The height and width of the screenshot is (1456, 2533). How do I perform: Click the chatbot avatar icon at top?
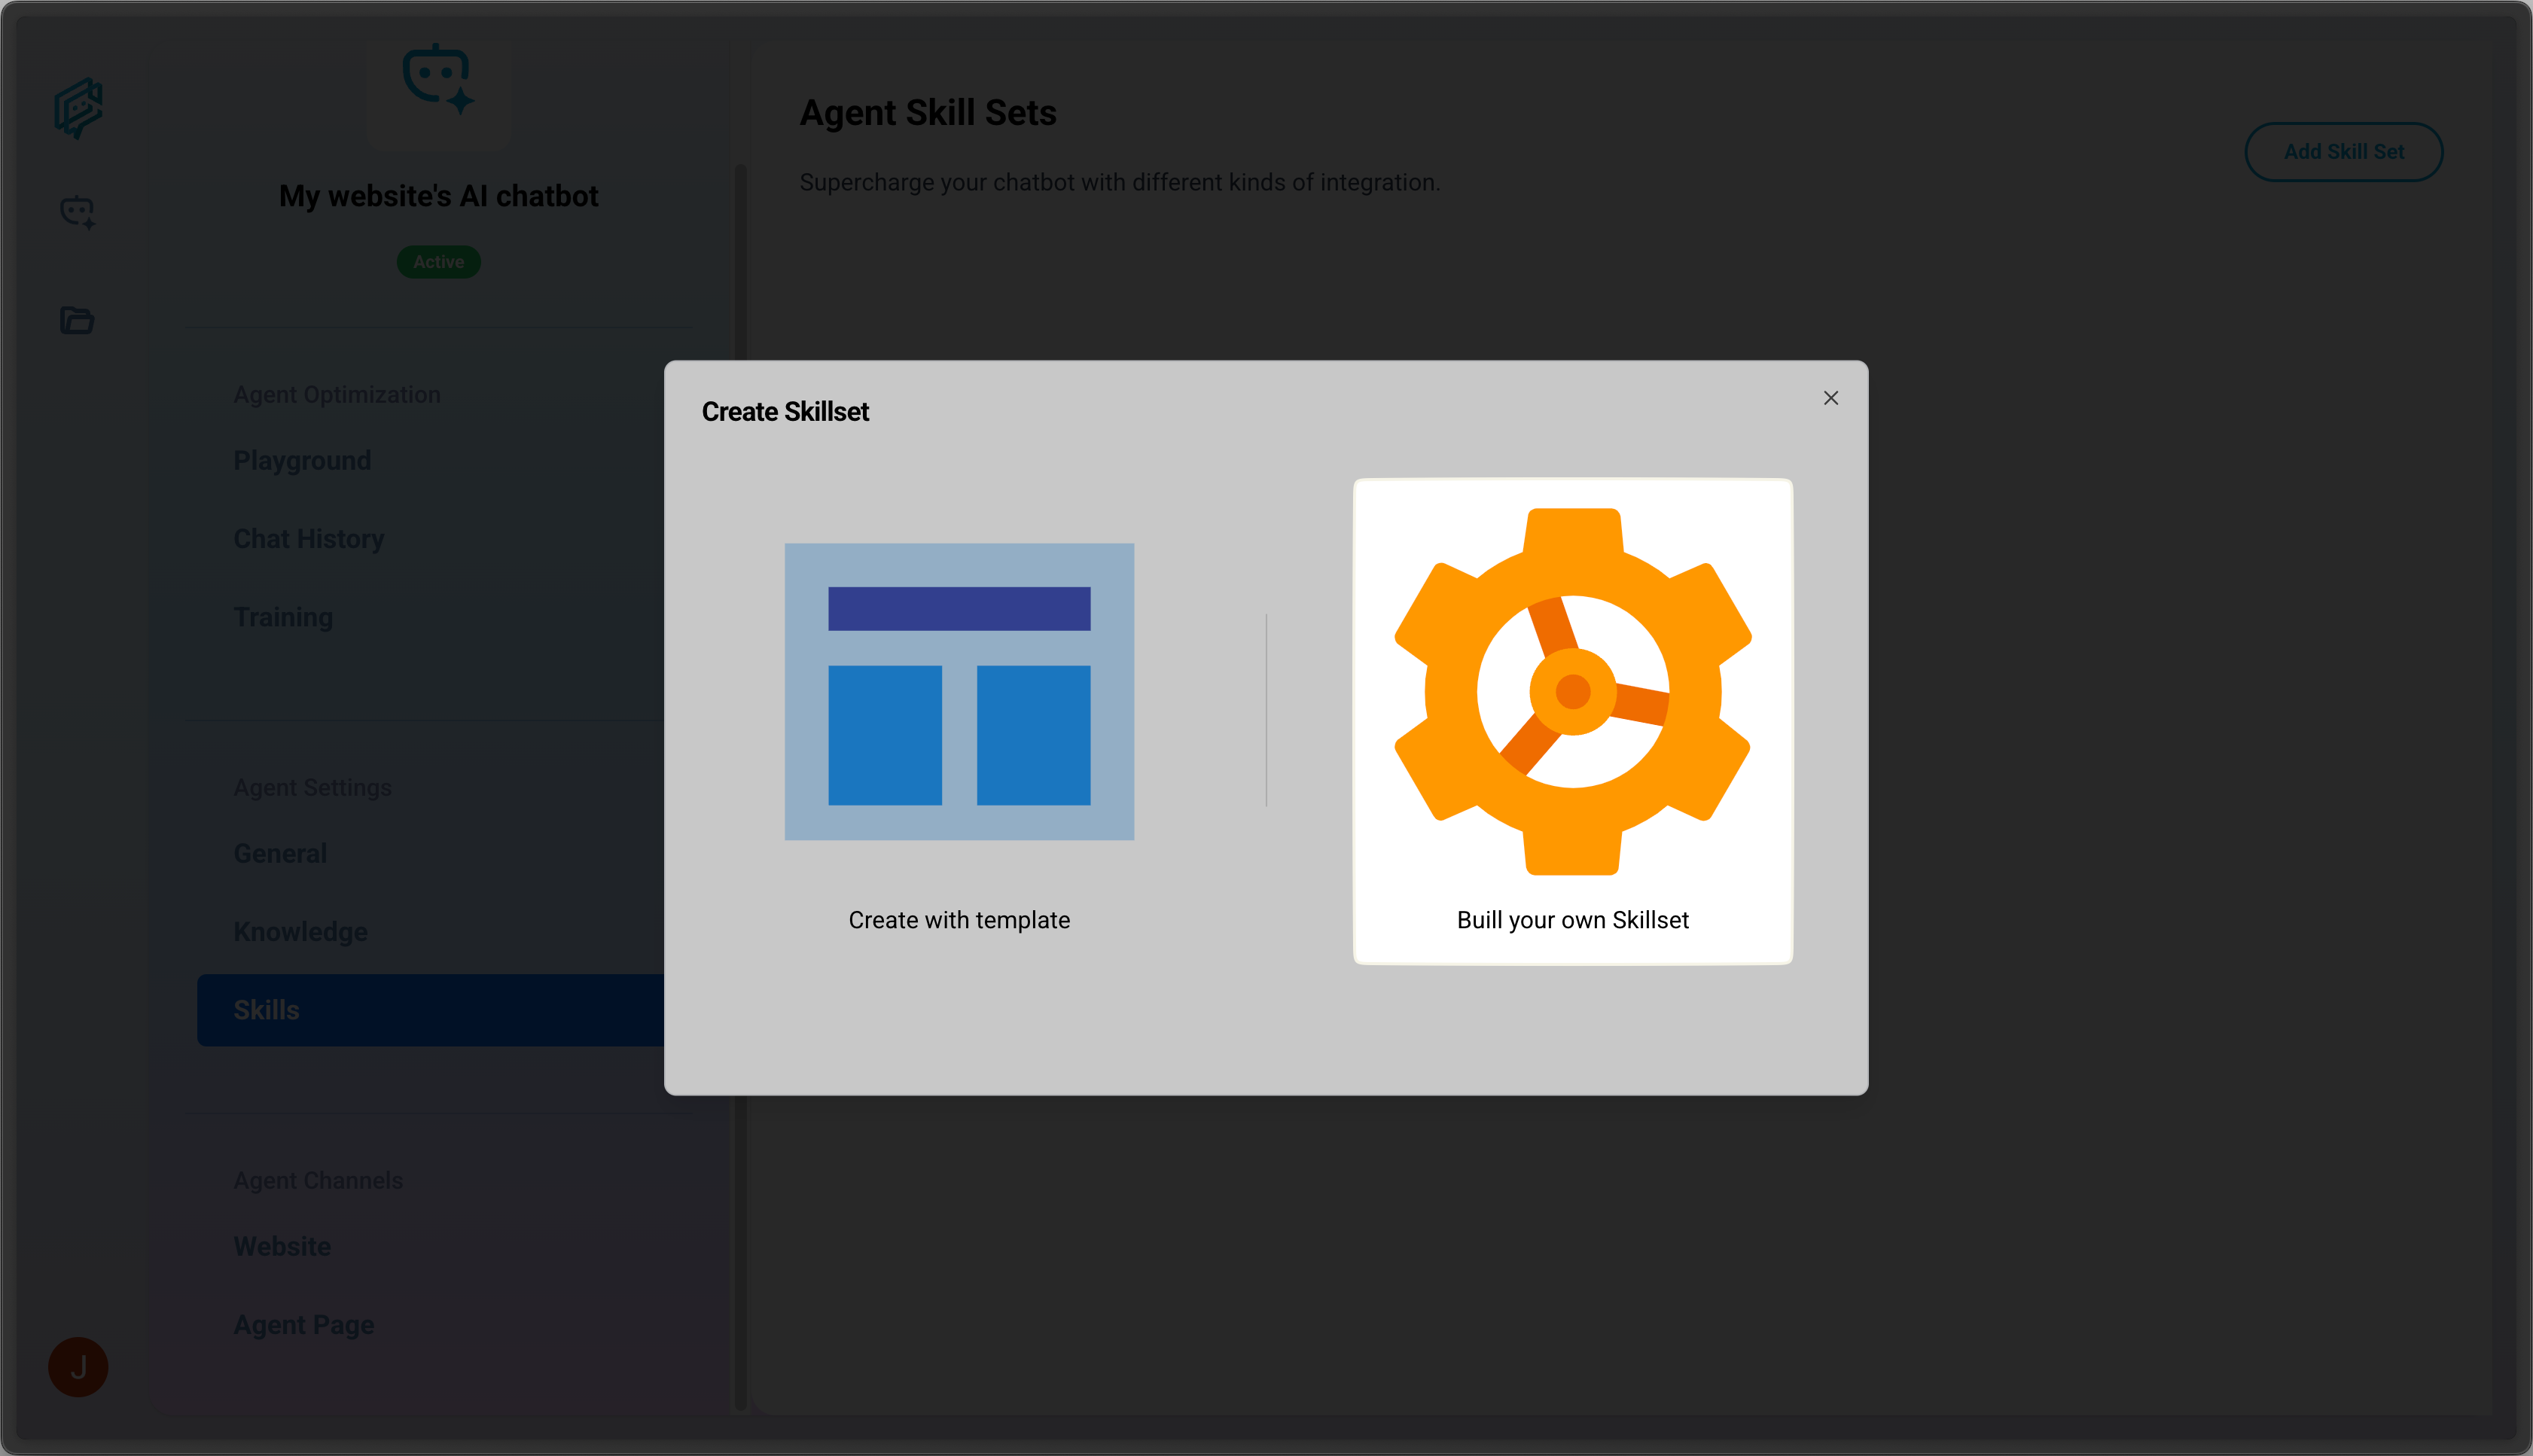point(438,80)
